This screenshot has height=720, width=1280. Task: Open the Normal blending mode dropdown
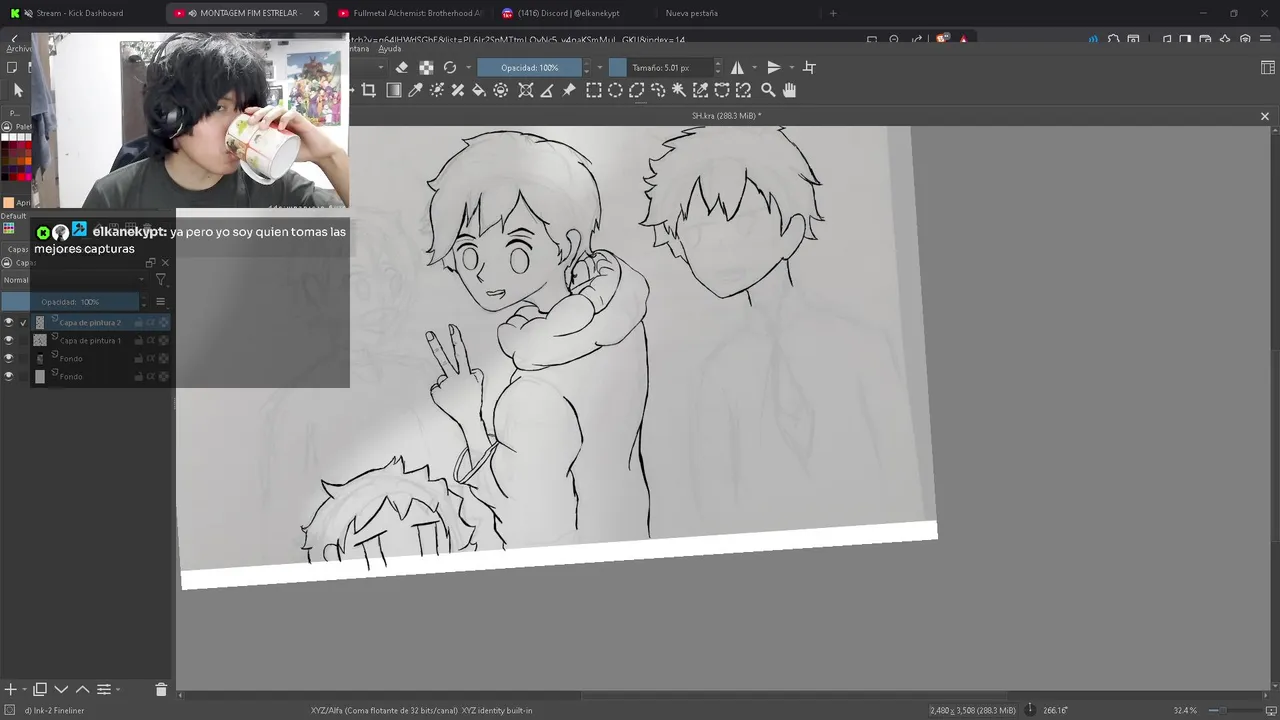pos(74,280)
